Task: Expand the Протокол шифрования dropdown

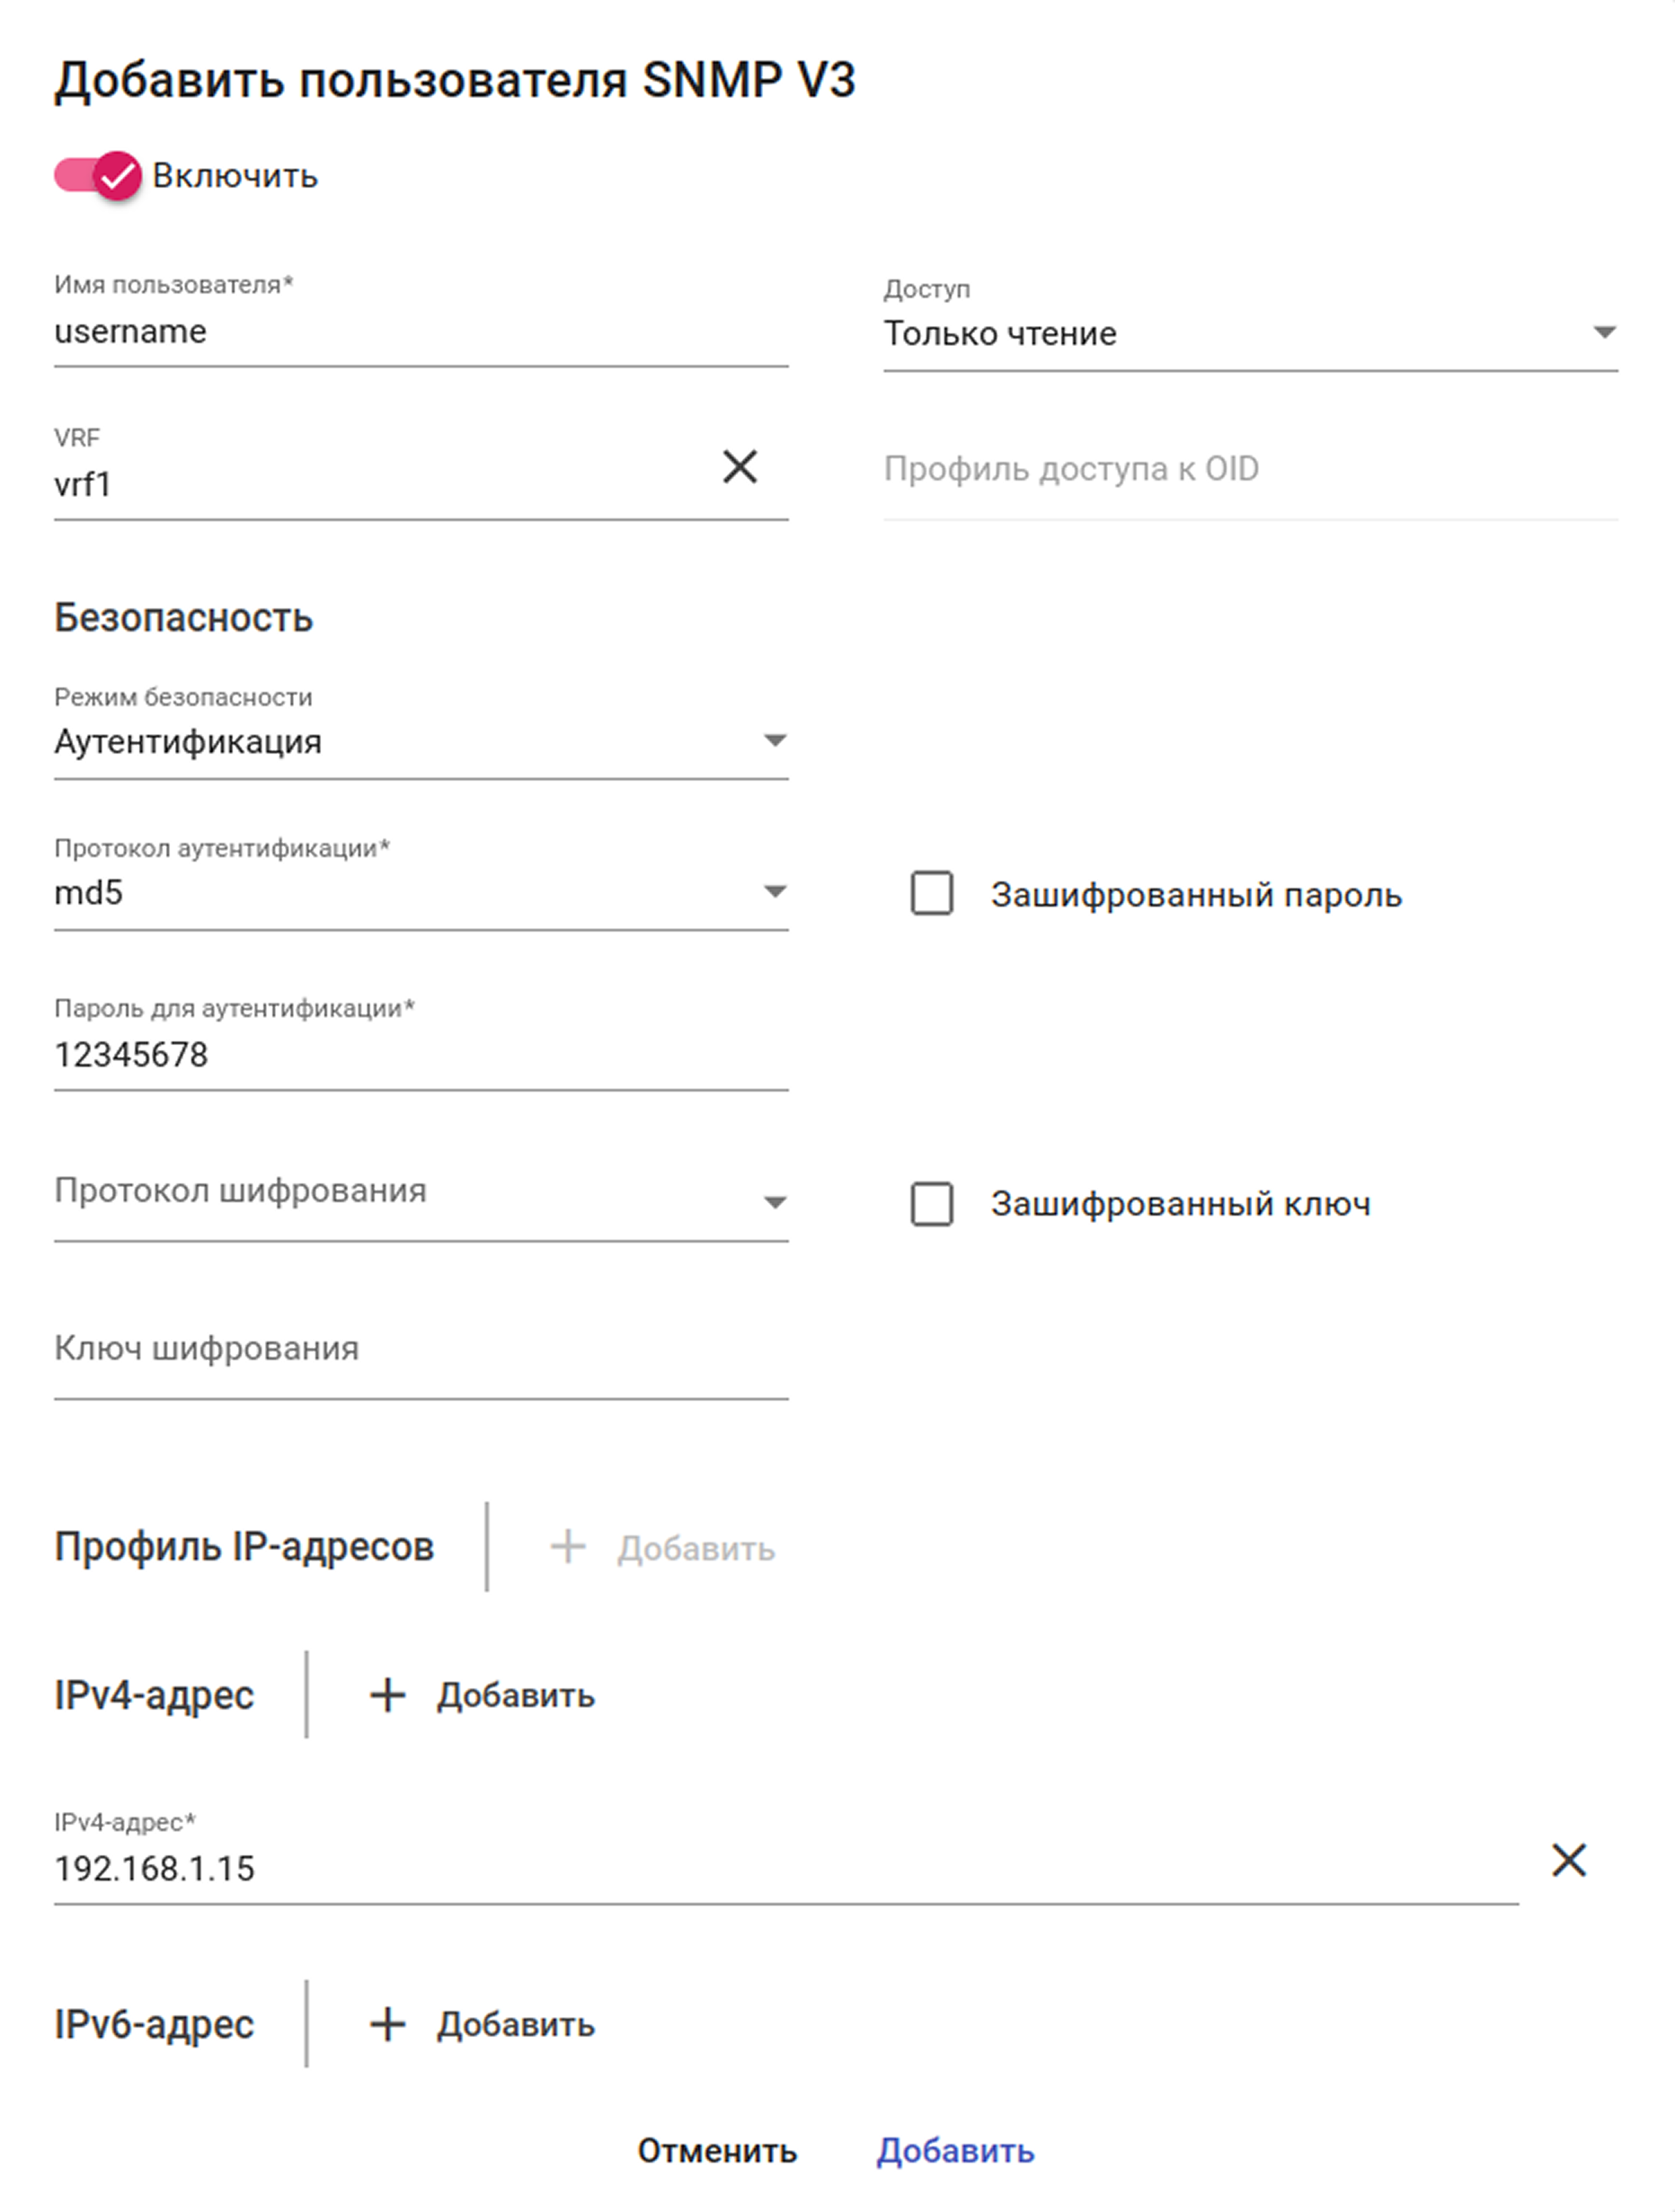Action: pos(420,1200)
